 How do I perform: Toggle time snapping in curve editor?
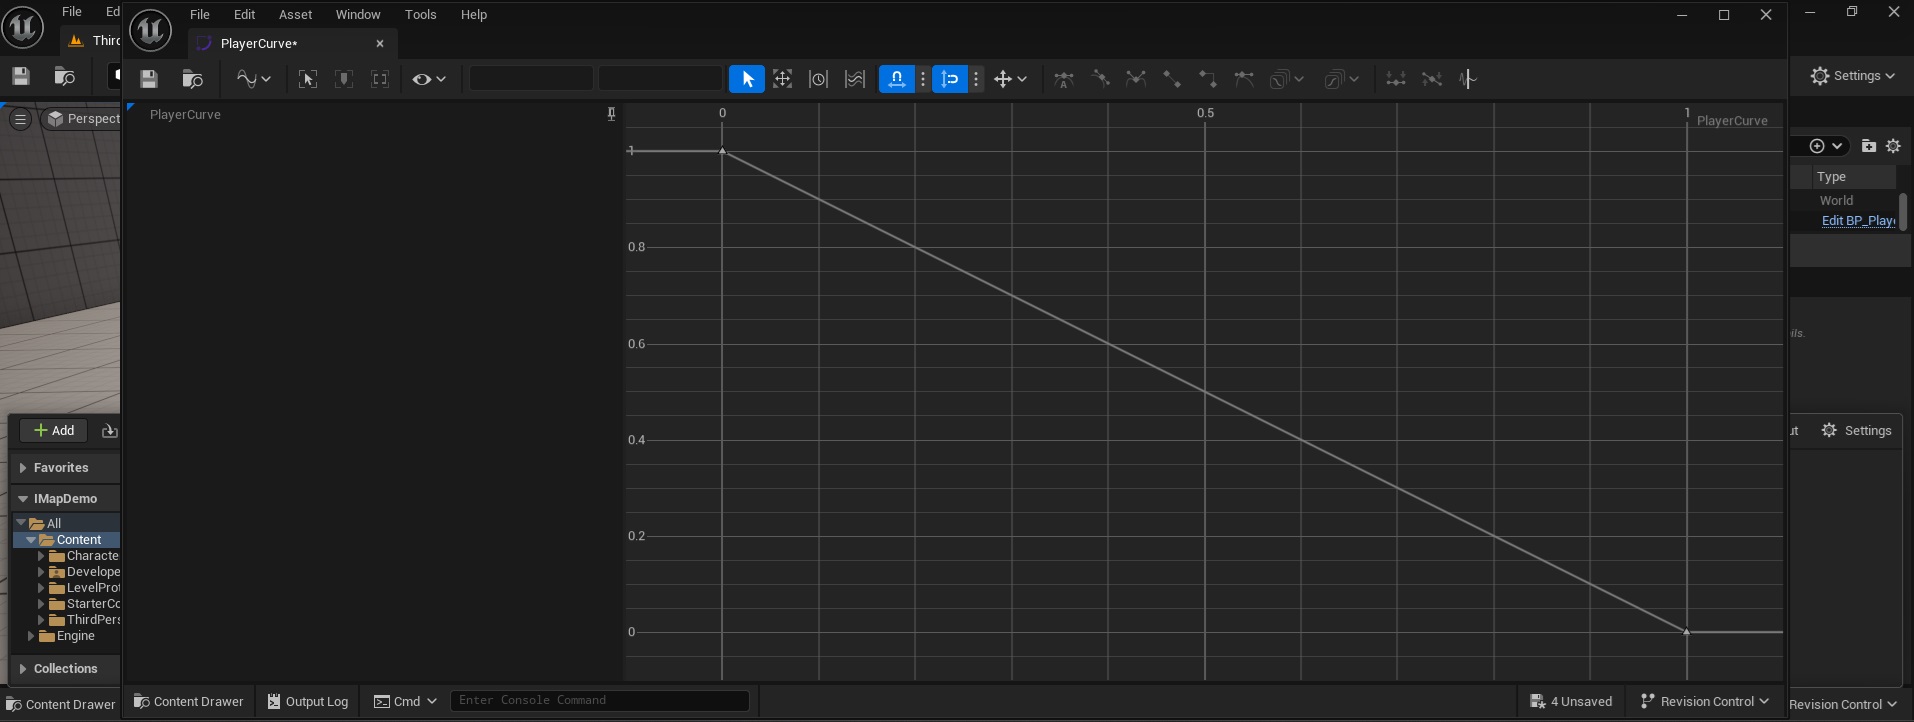897,79
